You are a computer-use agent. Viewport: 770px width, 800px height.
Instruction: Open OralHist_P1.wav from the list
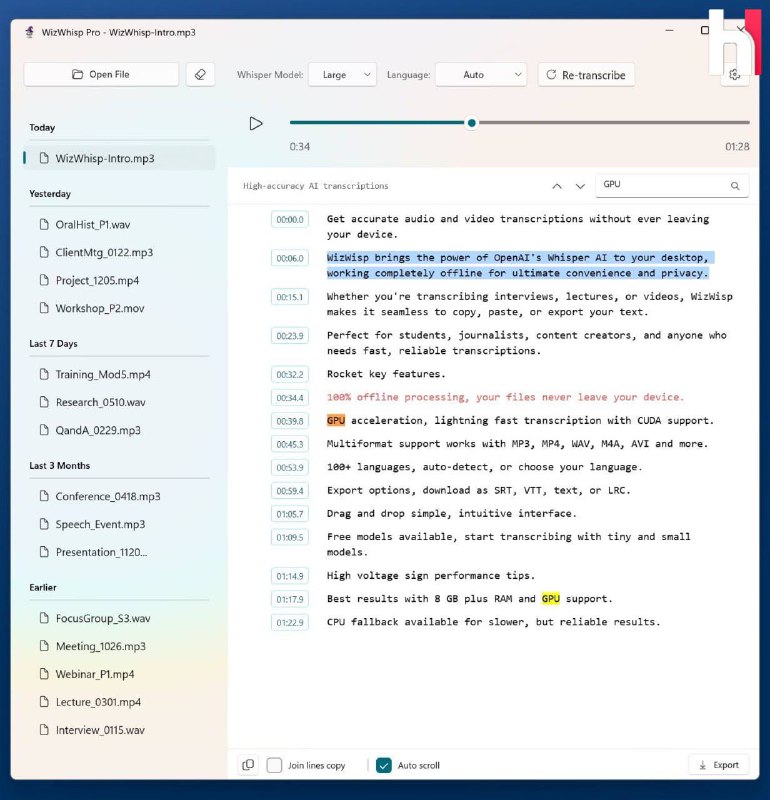(119, 224)
